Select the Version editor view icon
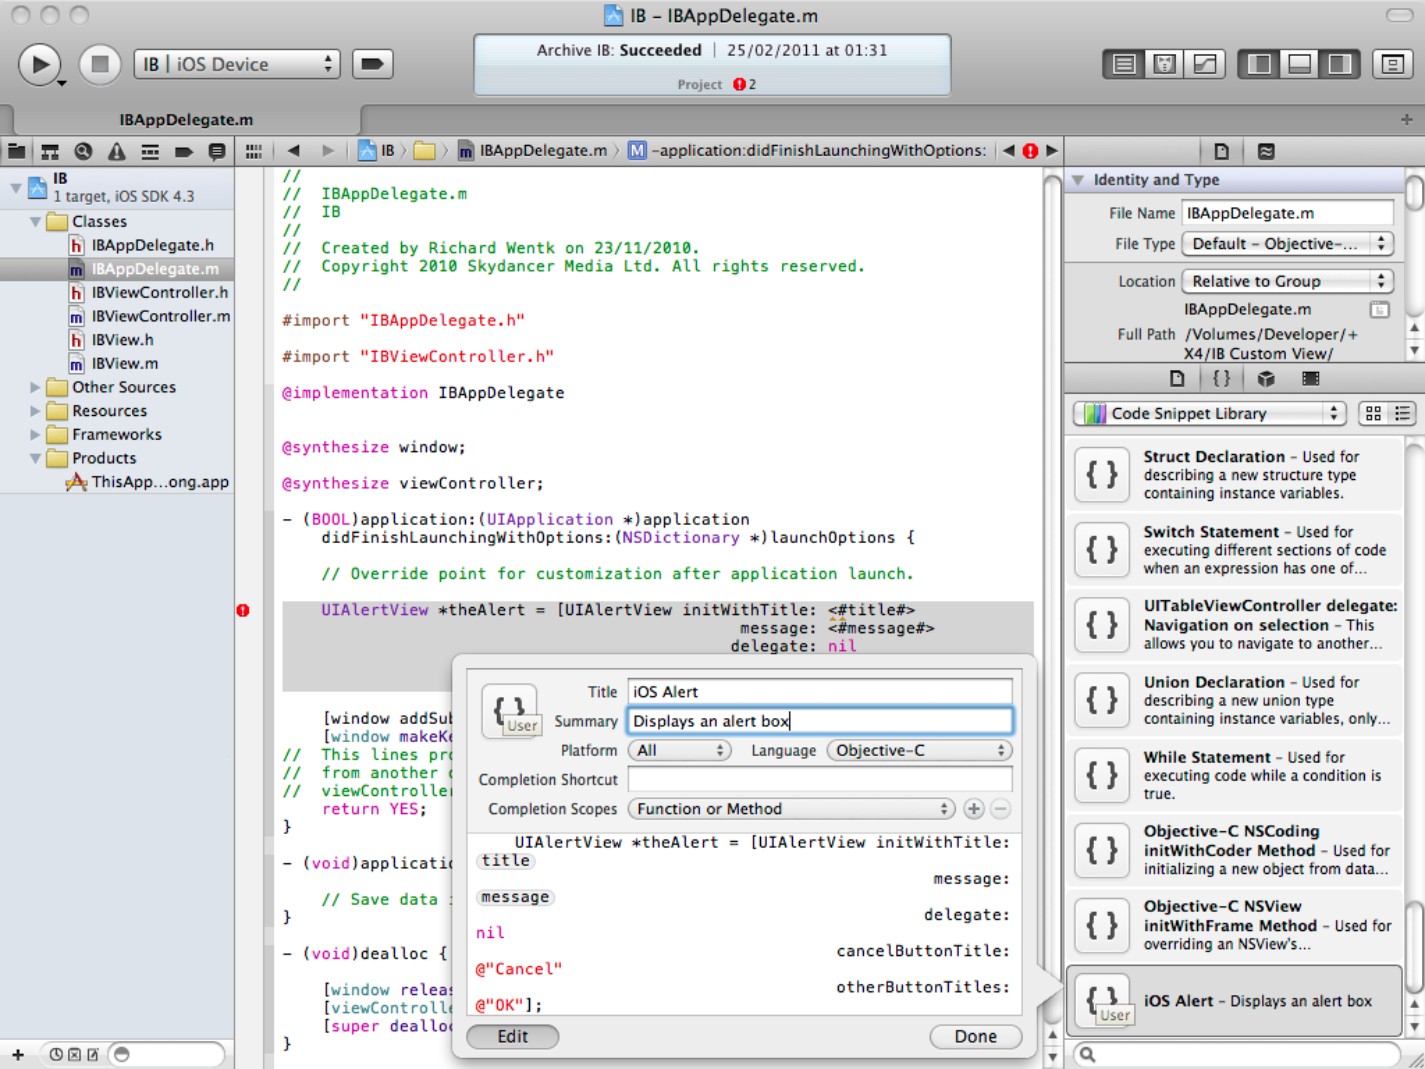The width and height of the screenshot is (1425, 1069). [x=1205, y=64]
